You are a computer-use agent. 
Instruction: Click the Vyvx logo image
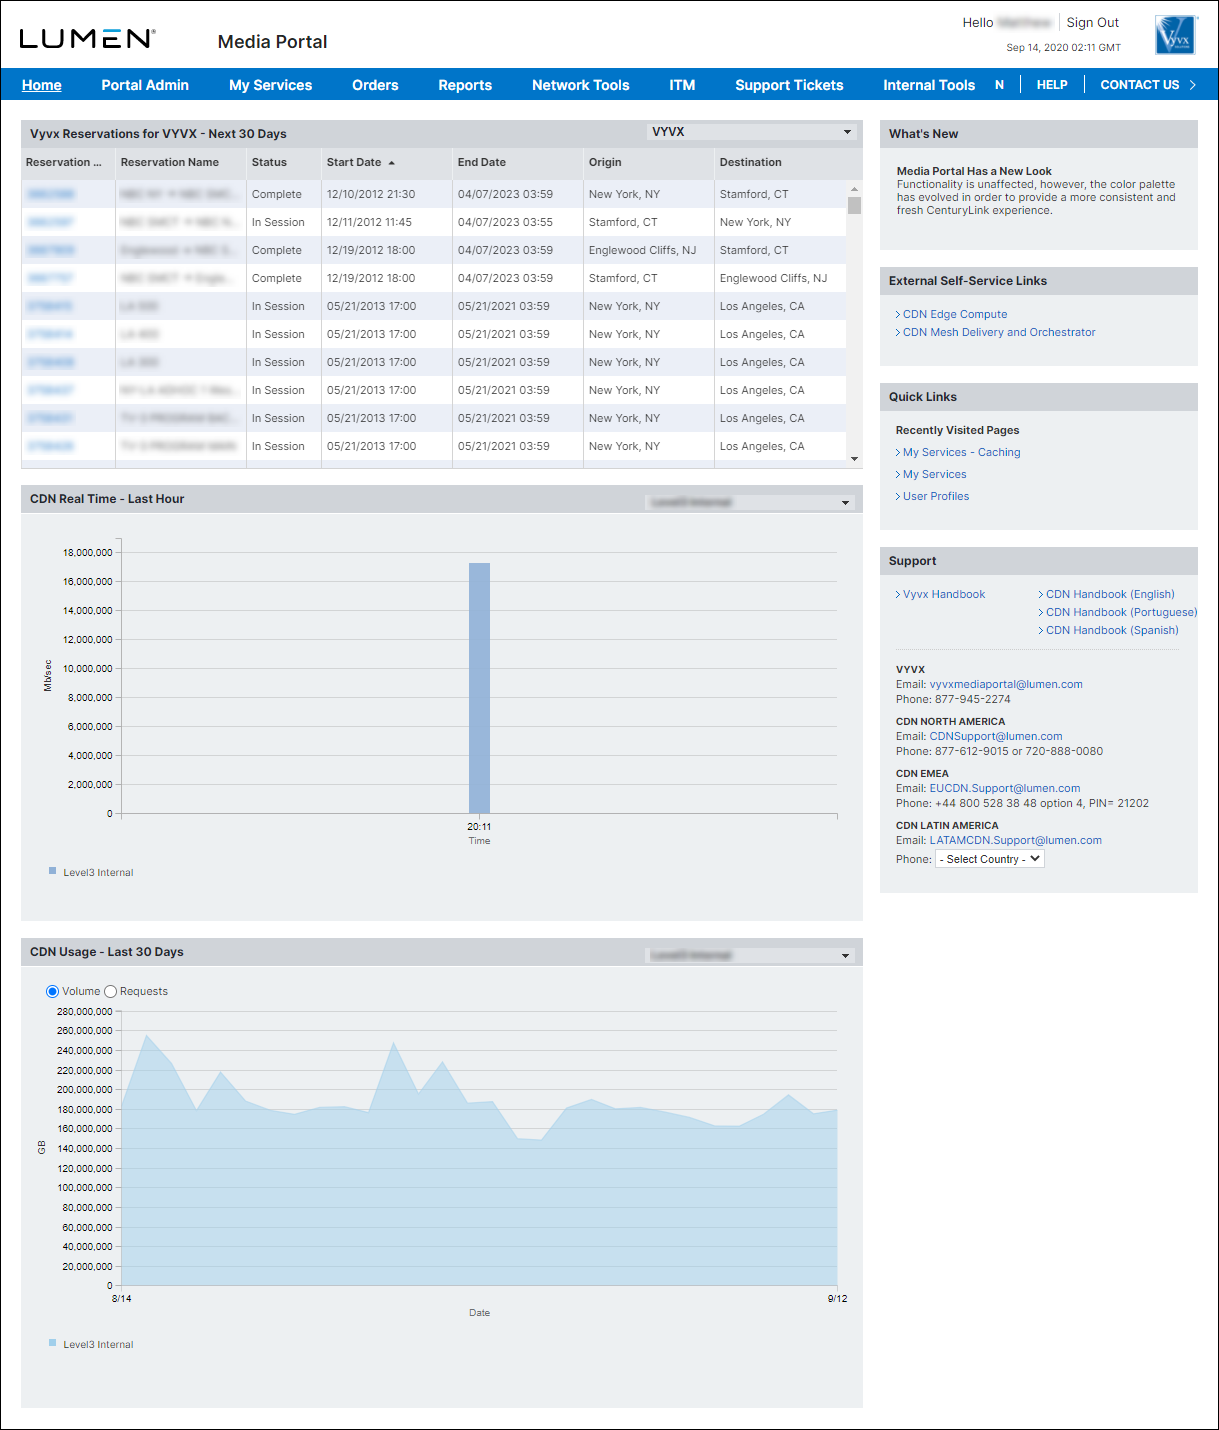tap(1175, 35)
